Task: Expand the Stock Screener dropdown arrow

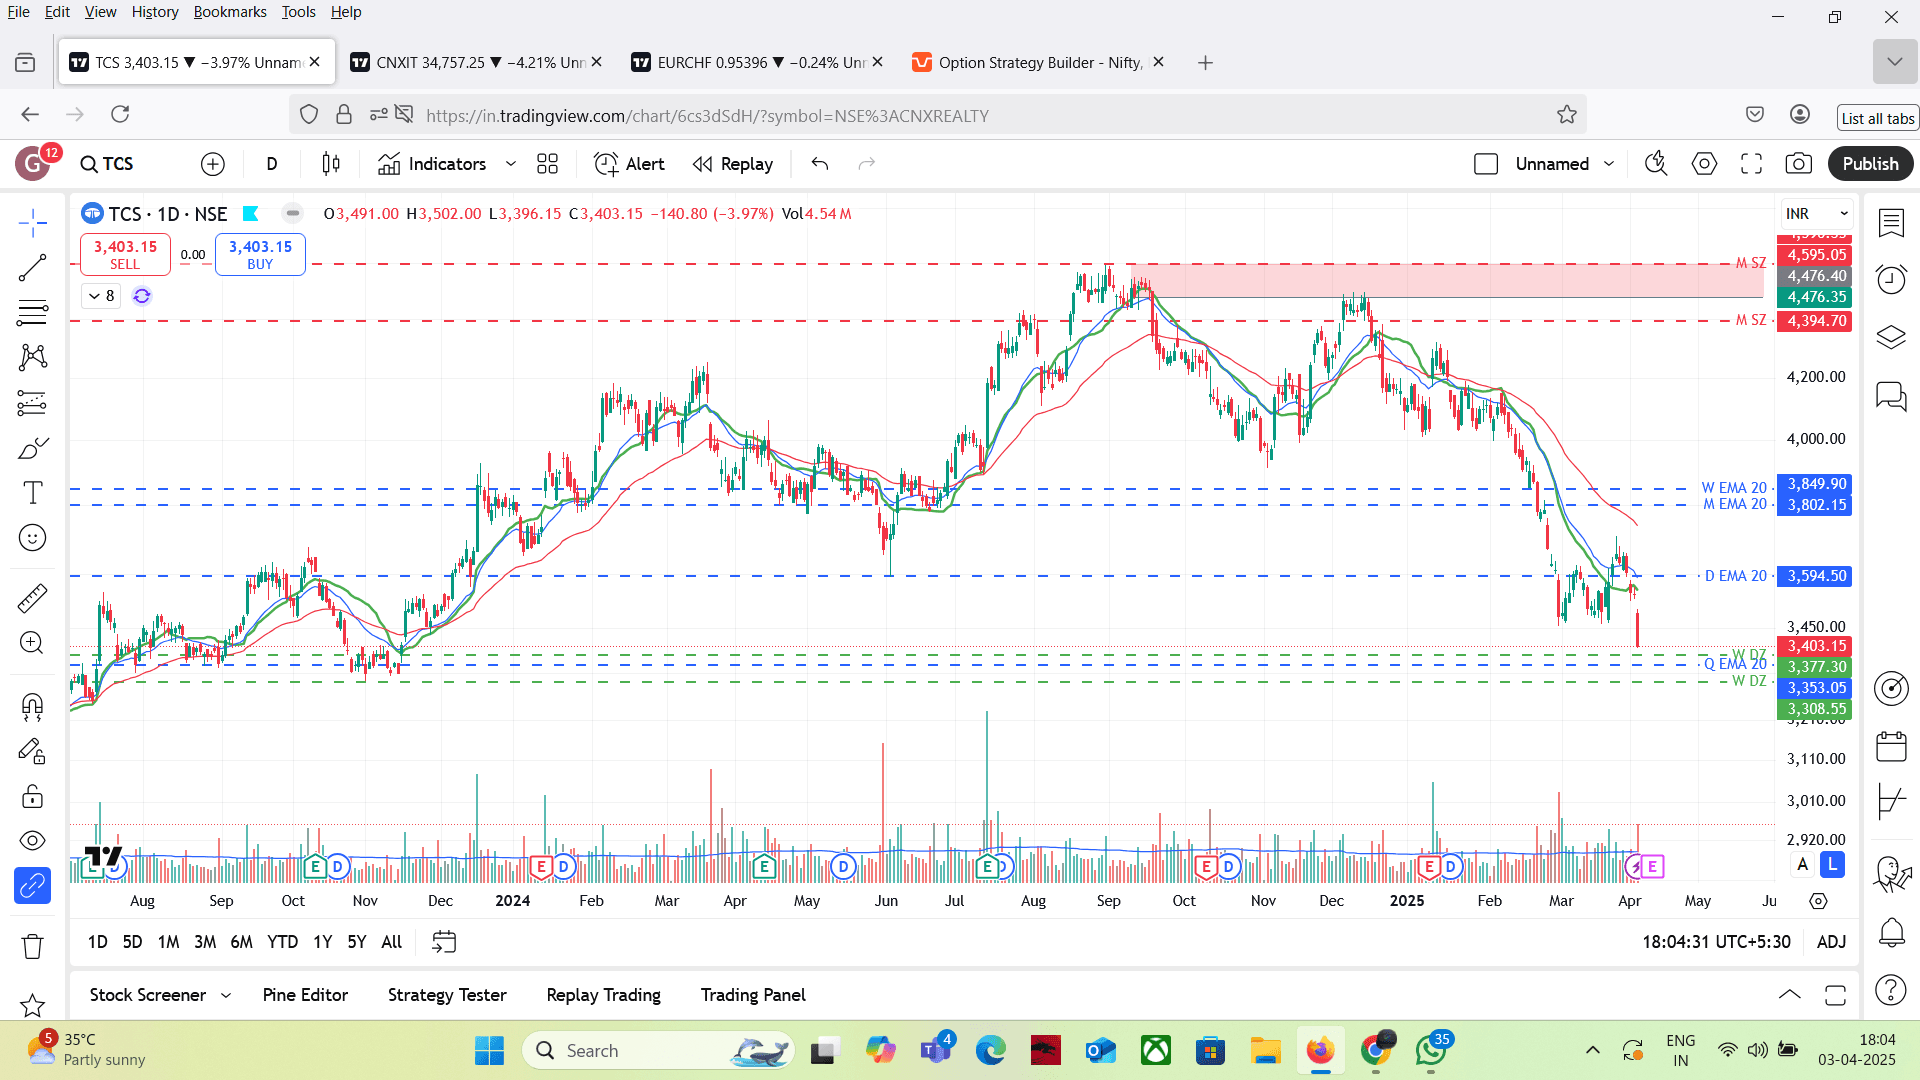Action: tap(226, 996)
